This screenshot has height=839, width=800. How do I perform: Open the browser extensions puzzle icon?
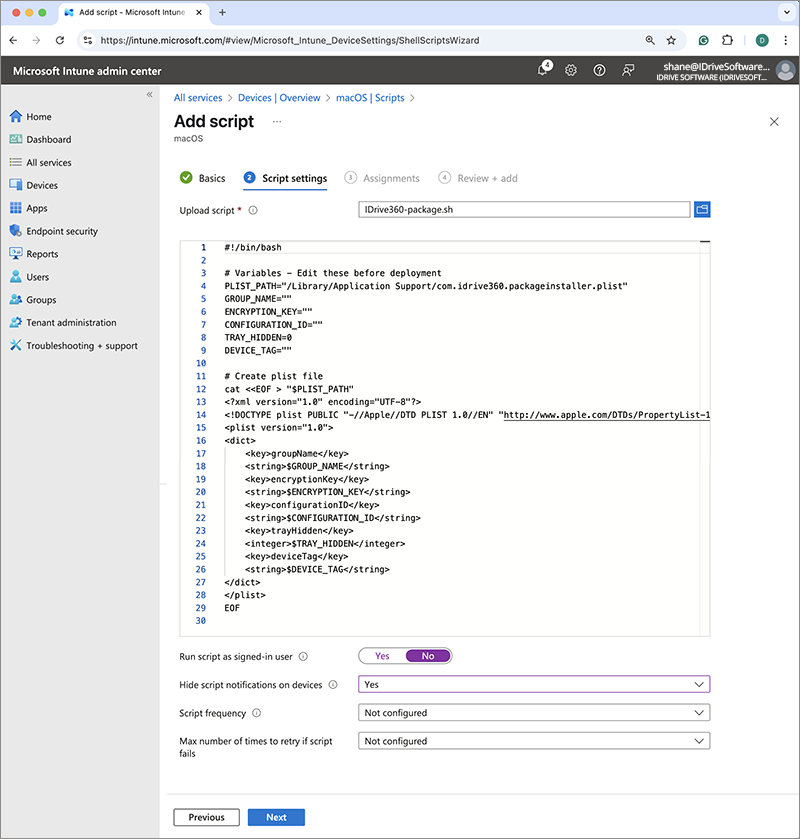727,40
